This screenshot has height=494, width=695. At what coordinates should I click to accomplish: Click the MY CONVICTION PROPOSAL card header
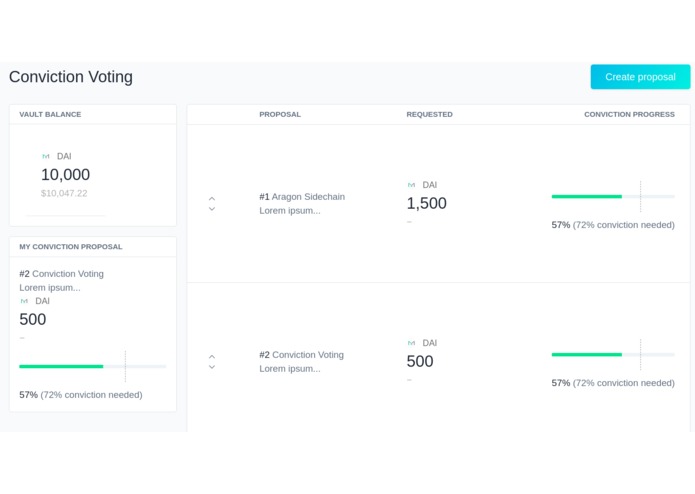70,247
